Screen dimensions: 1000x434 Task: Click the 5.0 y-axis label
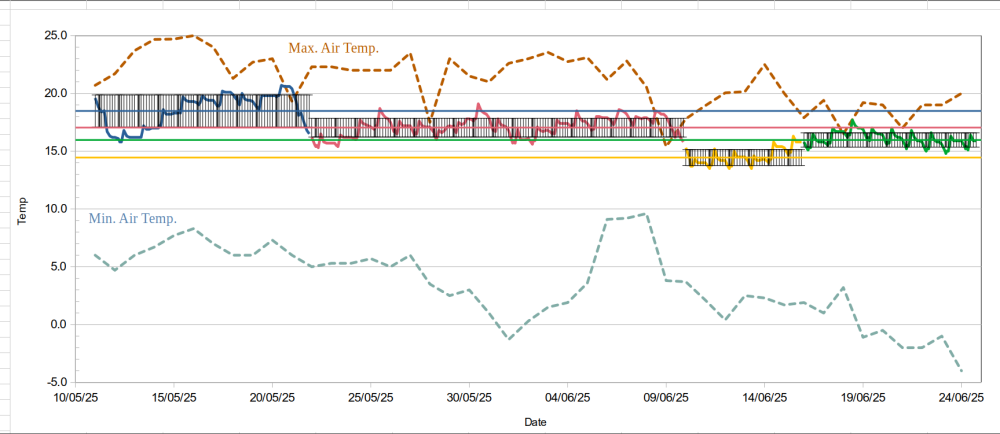(59, 266)
